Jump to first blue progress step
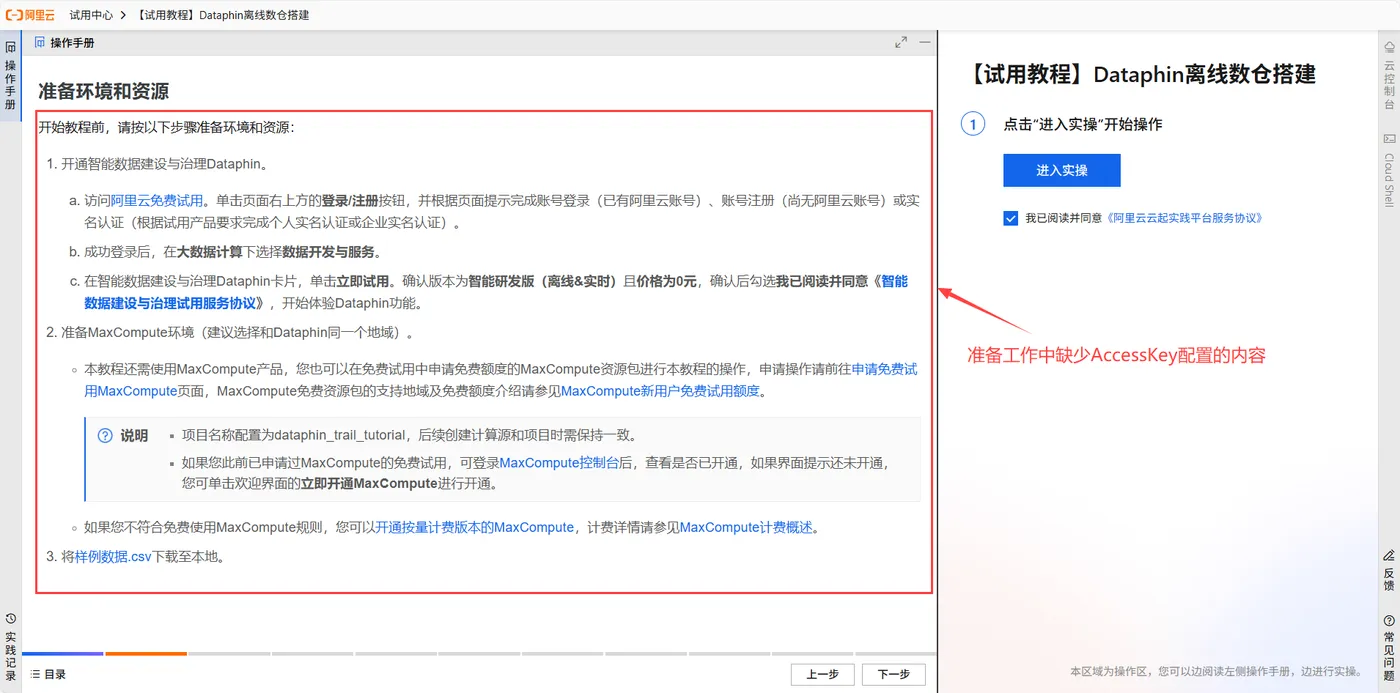This screenshot has height=693, width=1400. tap(62, 654)
